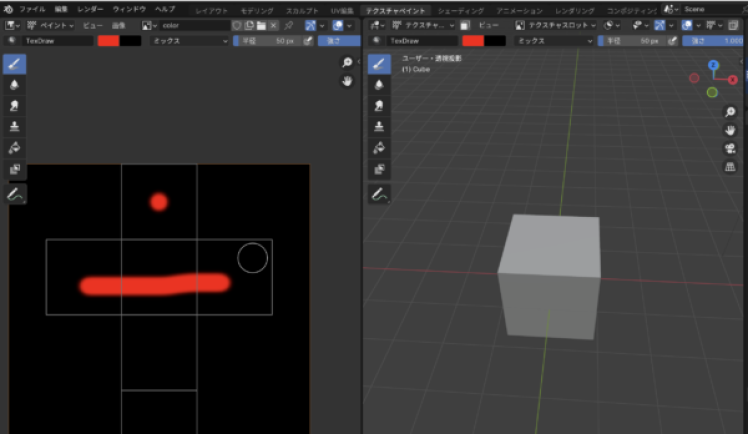This screenshot has width=748, height=434.
Task: Click the red brush color swatch in viewport
Action: (473, 41)
